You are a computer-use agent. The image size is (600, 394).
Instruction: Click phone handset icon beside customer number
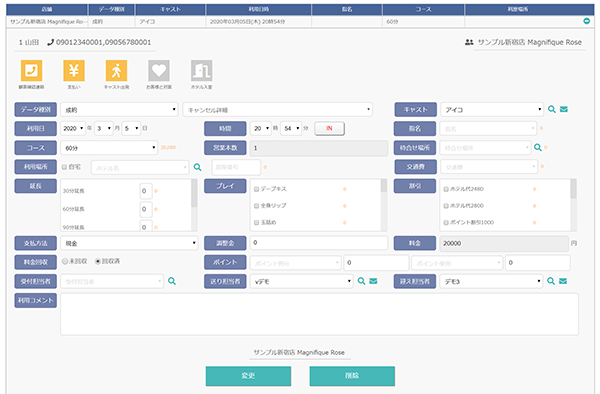tap(51, 42)
